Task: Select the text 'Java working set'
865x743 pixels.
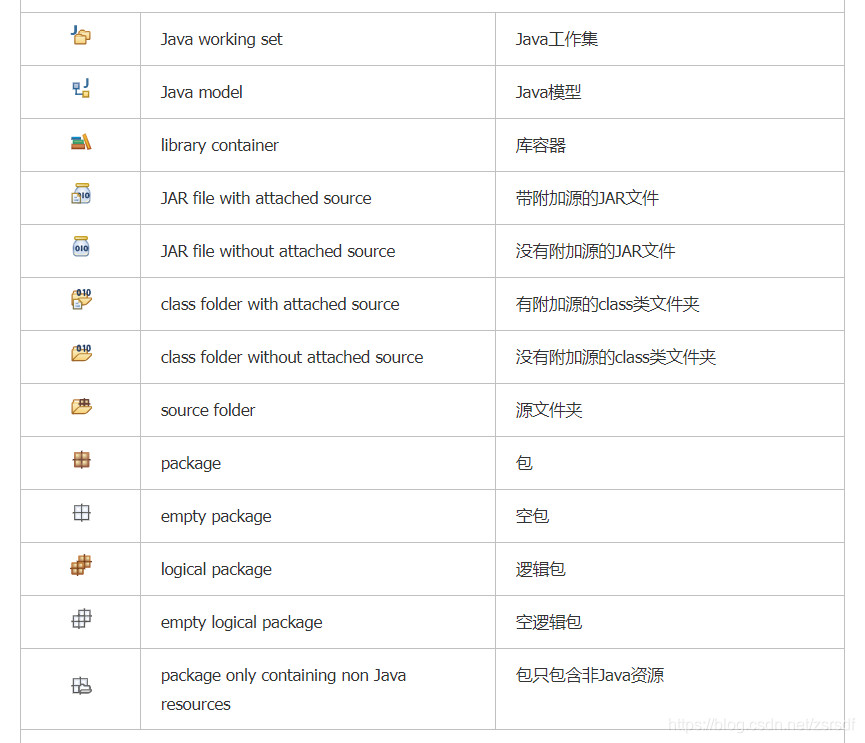Action: pyautogui.click(x=221, y=39)
